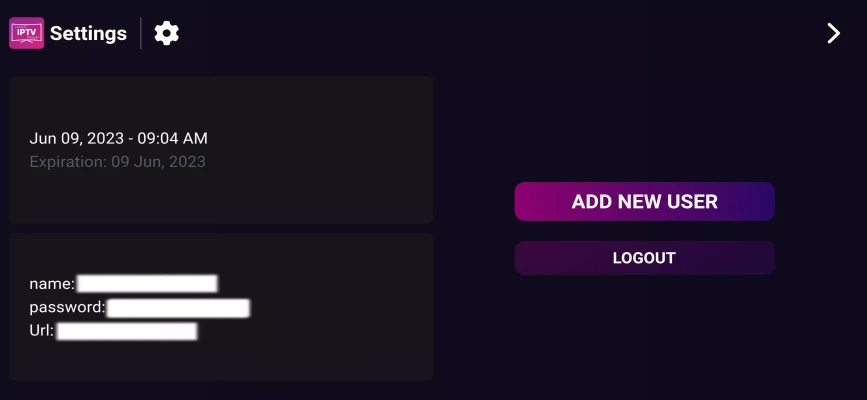Click the pink IPTV app logo
Screen dimensions: 867x400
[x=27, y=33]
